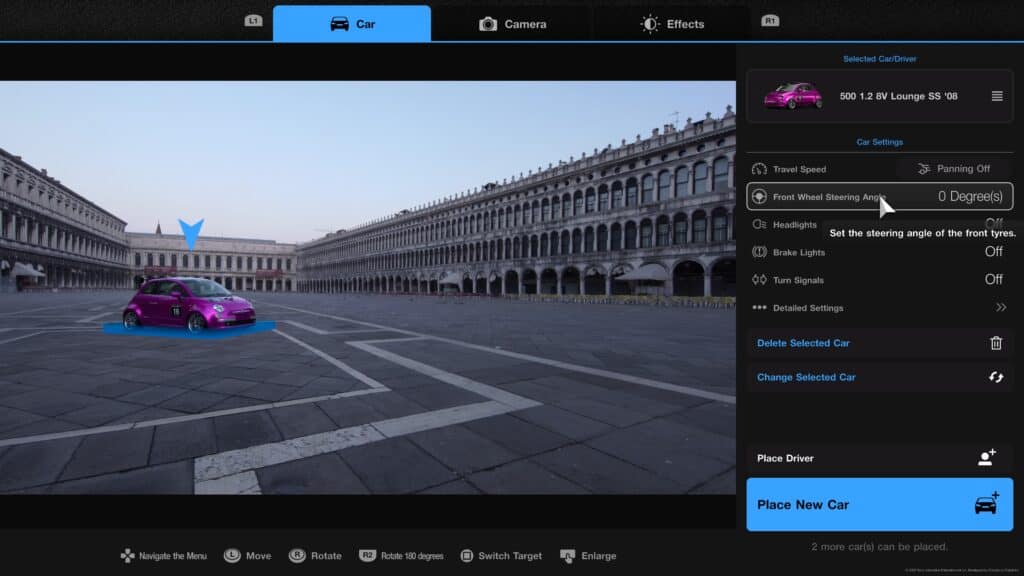
Task: Switch to the Effects tab
Action: click(675, 23)
